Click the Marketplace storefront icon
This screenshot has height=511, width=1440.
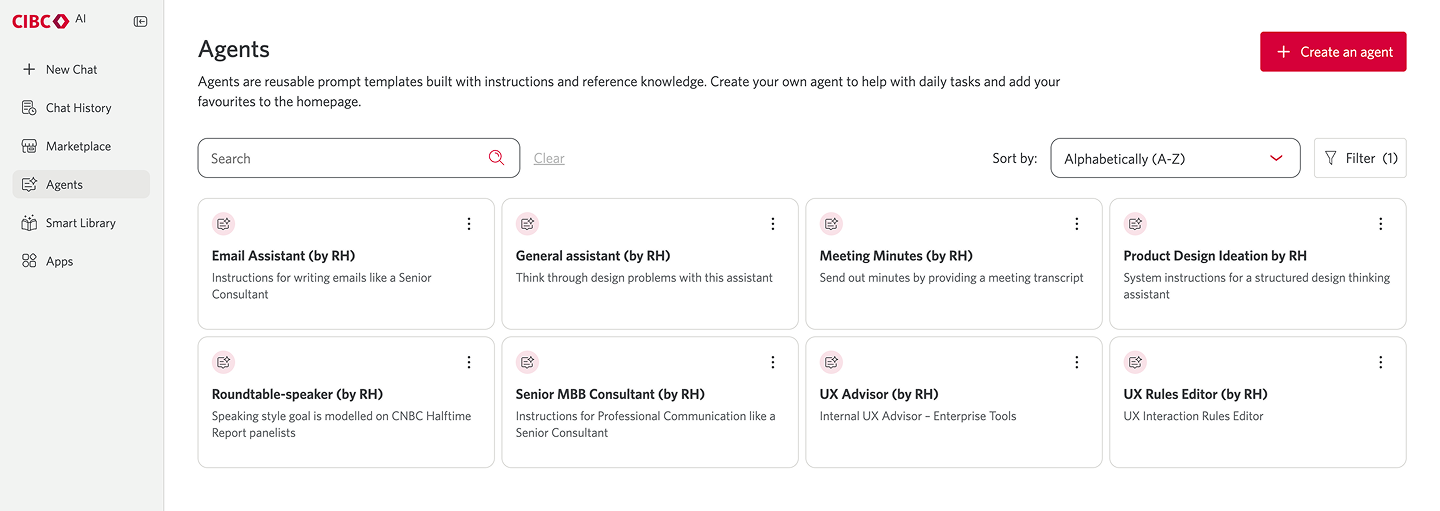pos(29,146)
